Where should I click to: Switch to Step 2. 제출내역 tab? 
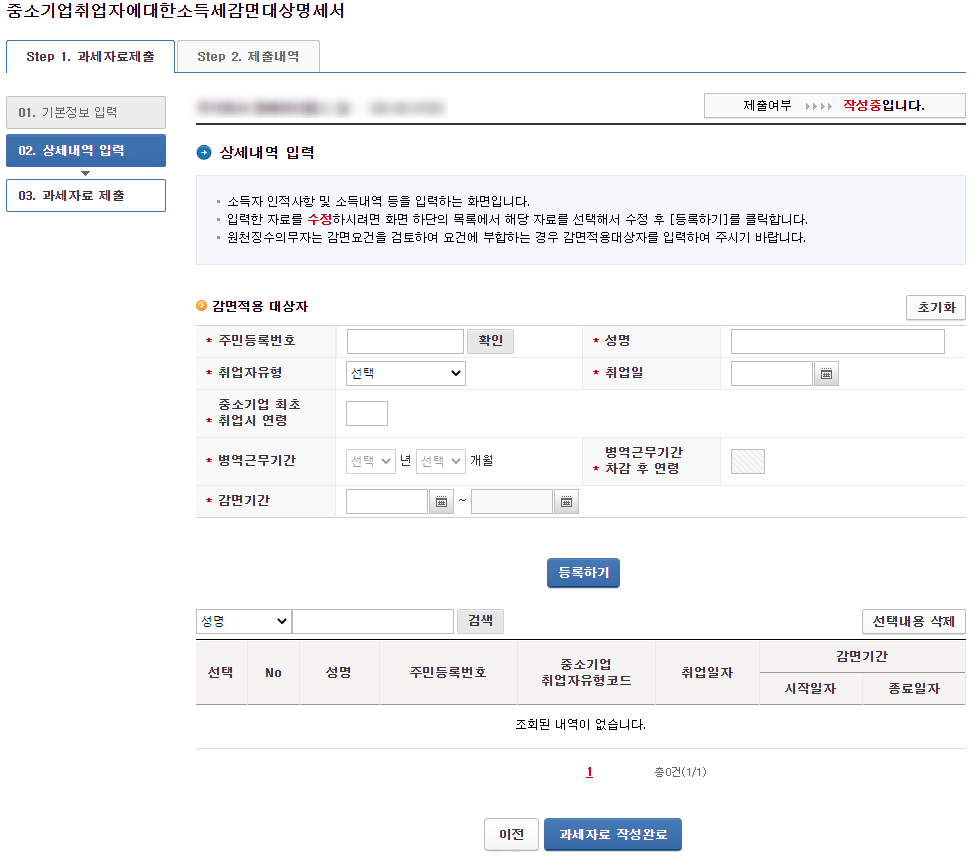(248, 57)
